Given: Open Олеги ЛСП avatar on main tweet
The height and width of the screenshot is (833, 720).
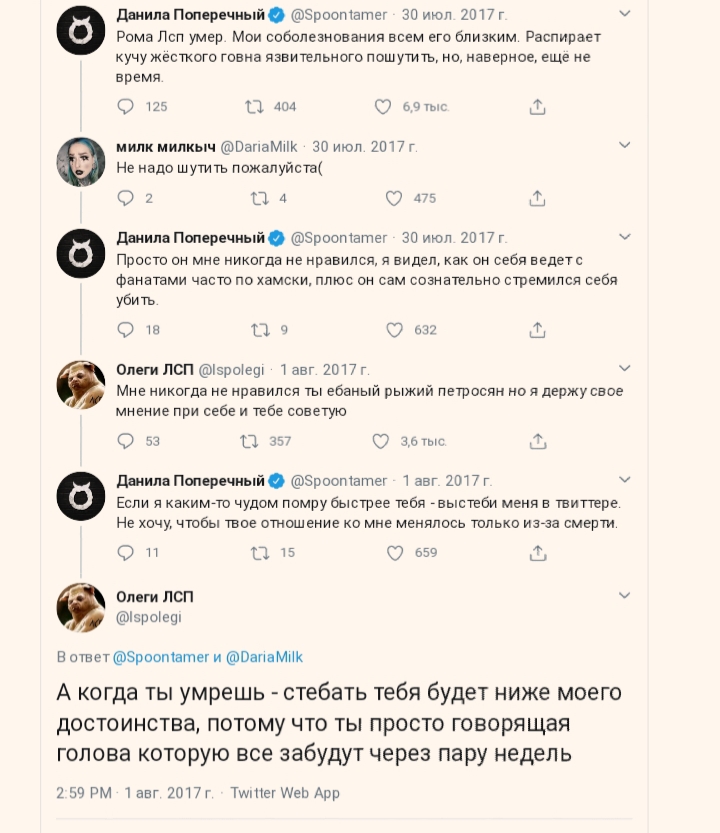Looking at the screenshot, I should pos(81,607).
